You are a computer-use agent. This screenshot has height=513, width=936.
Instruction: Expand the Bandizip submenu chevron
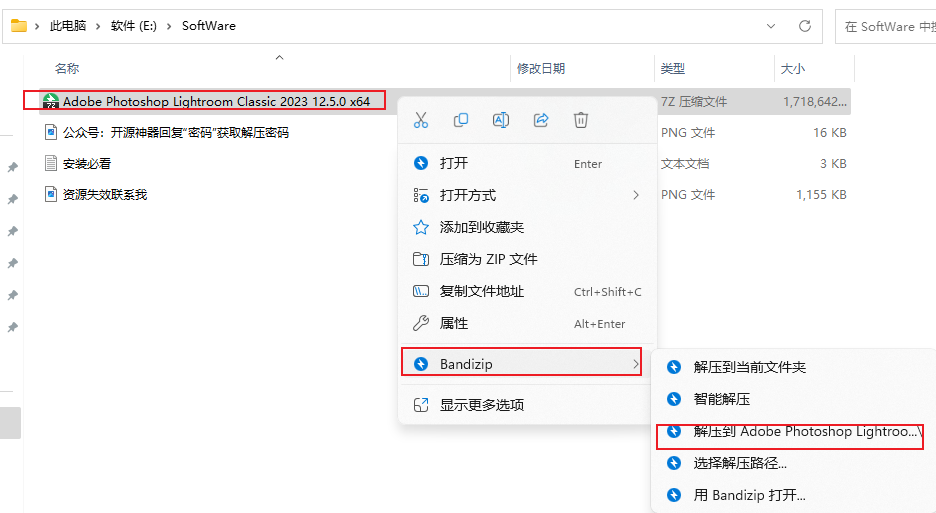(636, 364)
